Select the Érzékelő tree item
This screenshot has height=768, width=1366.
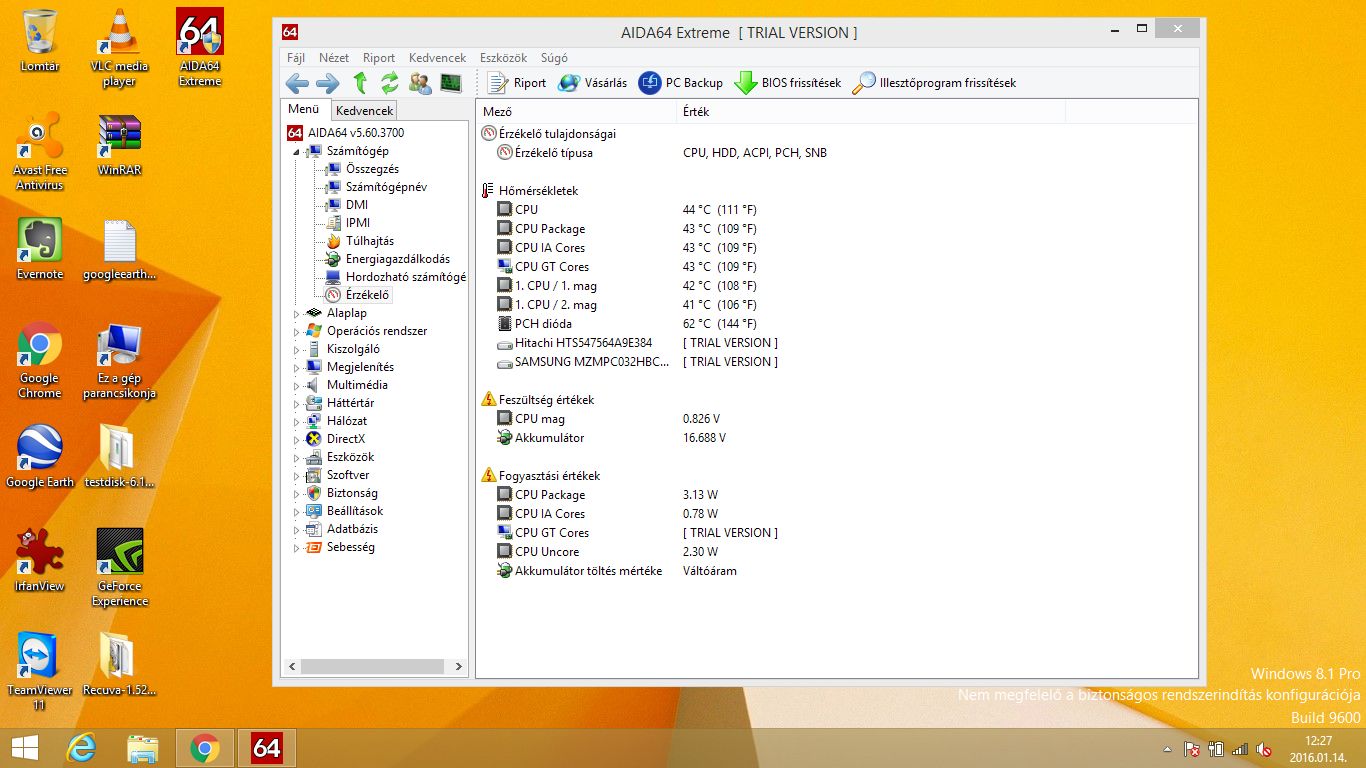(x=368, y=295)
